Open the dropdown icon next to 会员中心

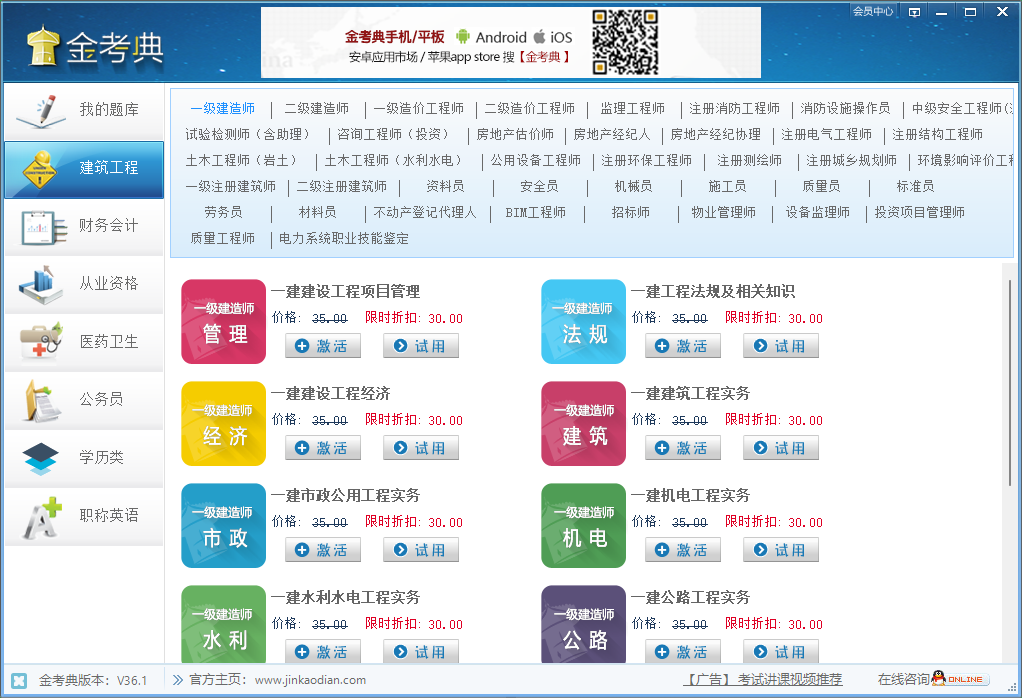coord(914,12)
